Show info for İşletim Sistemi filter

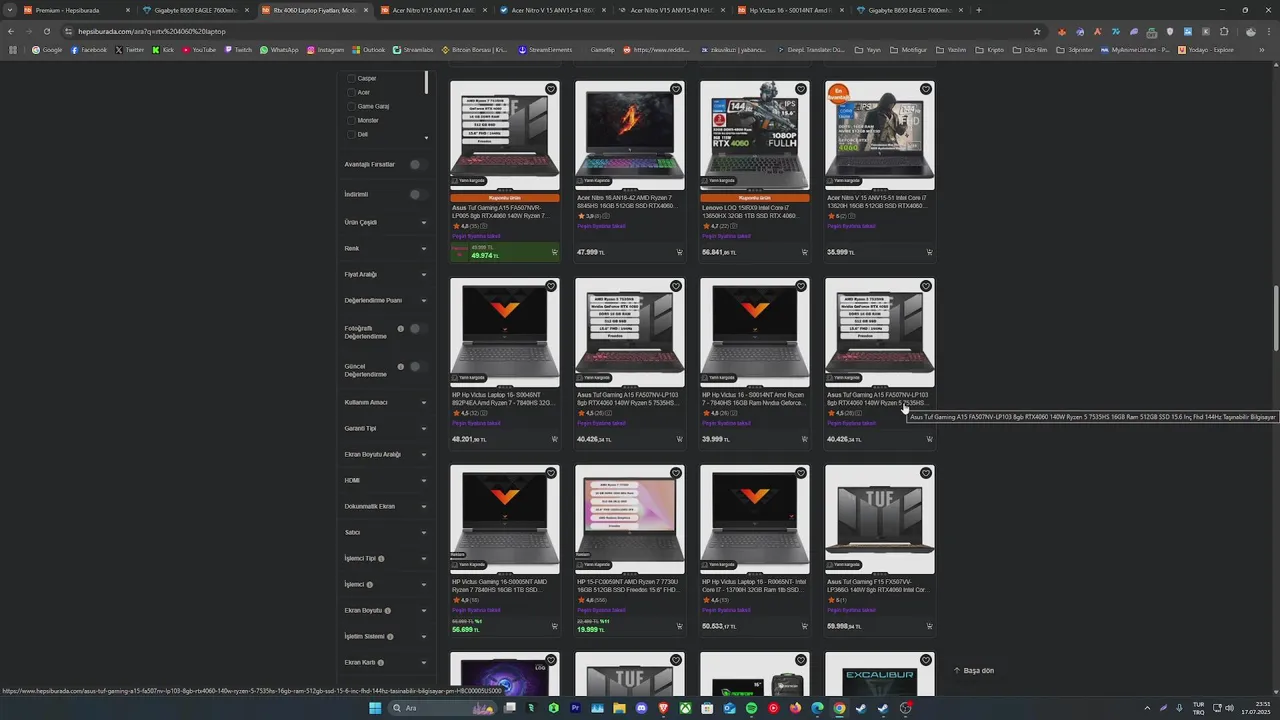(390, 637)
